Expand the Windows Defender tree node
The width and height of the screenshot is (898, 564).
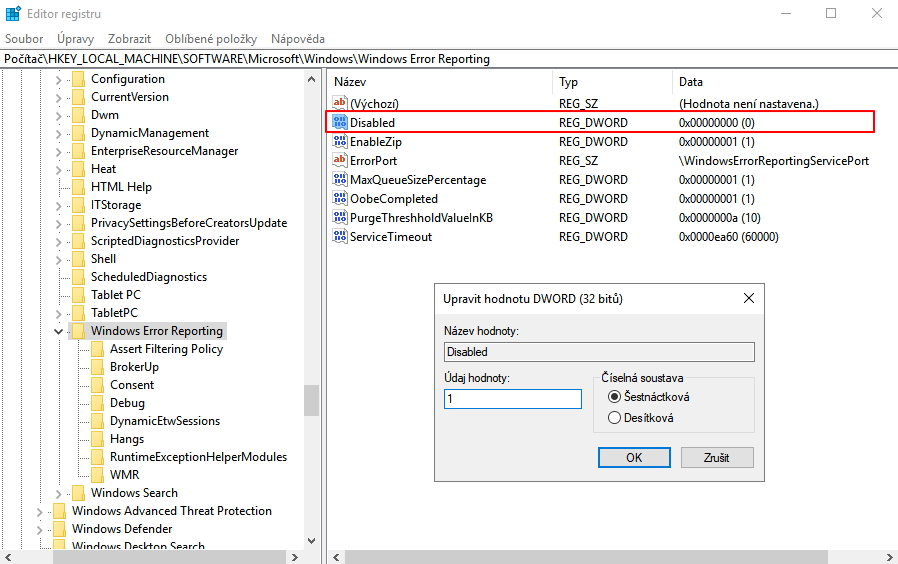click(40, 530)
